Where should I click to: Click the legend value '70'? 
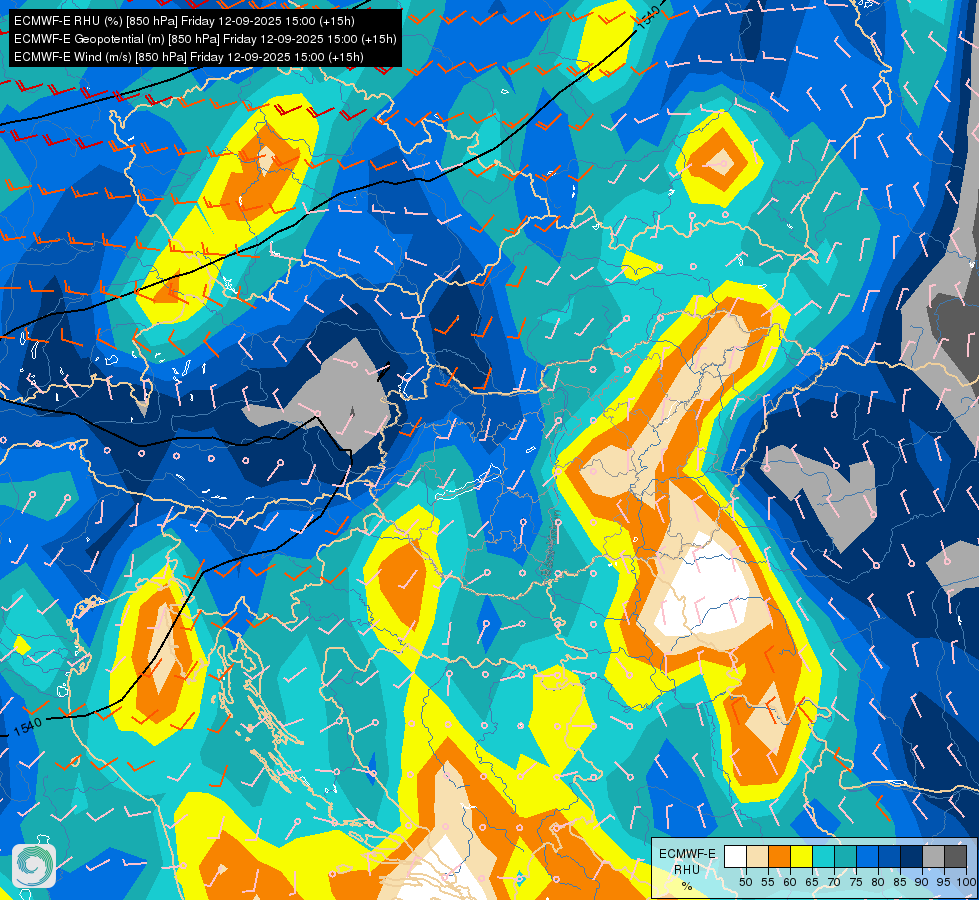pos(834,882)
